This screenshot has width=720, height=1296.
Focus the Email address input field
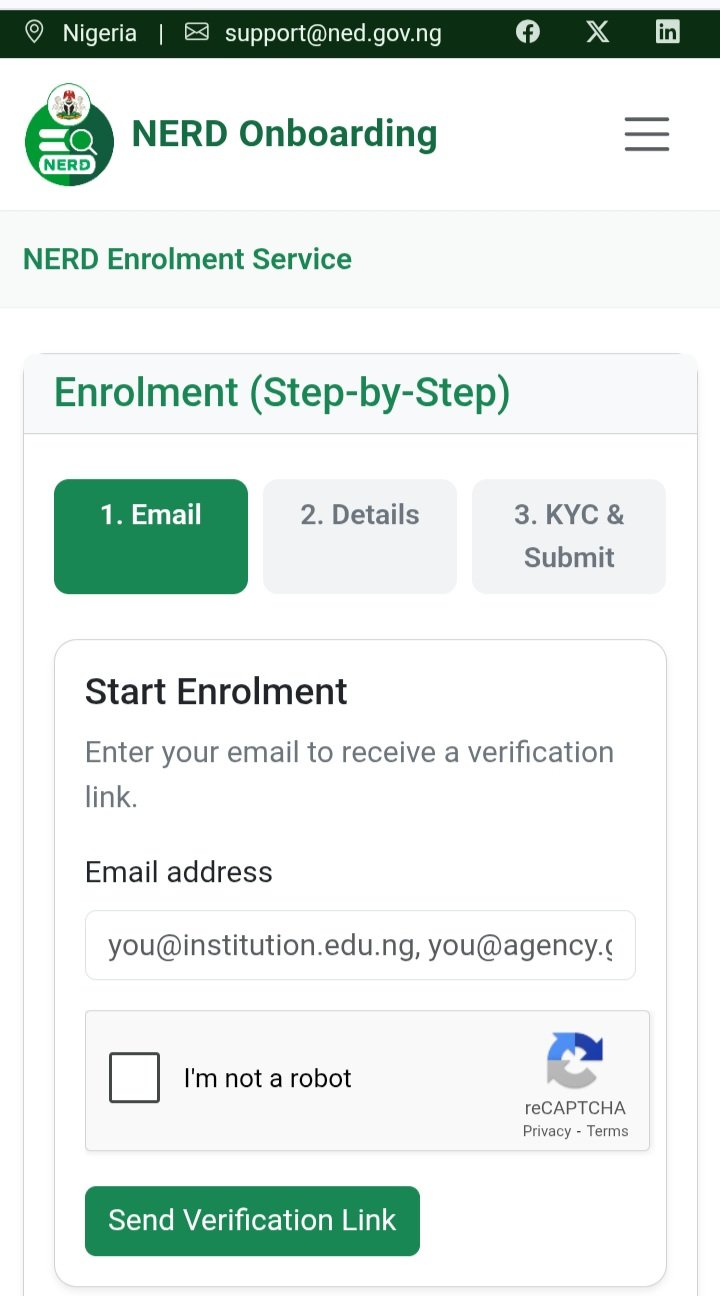(360, 945)
